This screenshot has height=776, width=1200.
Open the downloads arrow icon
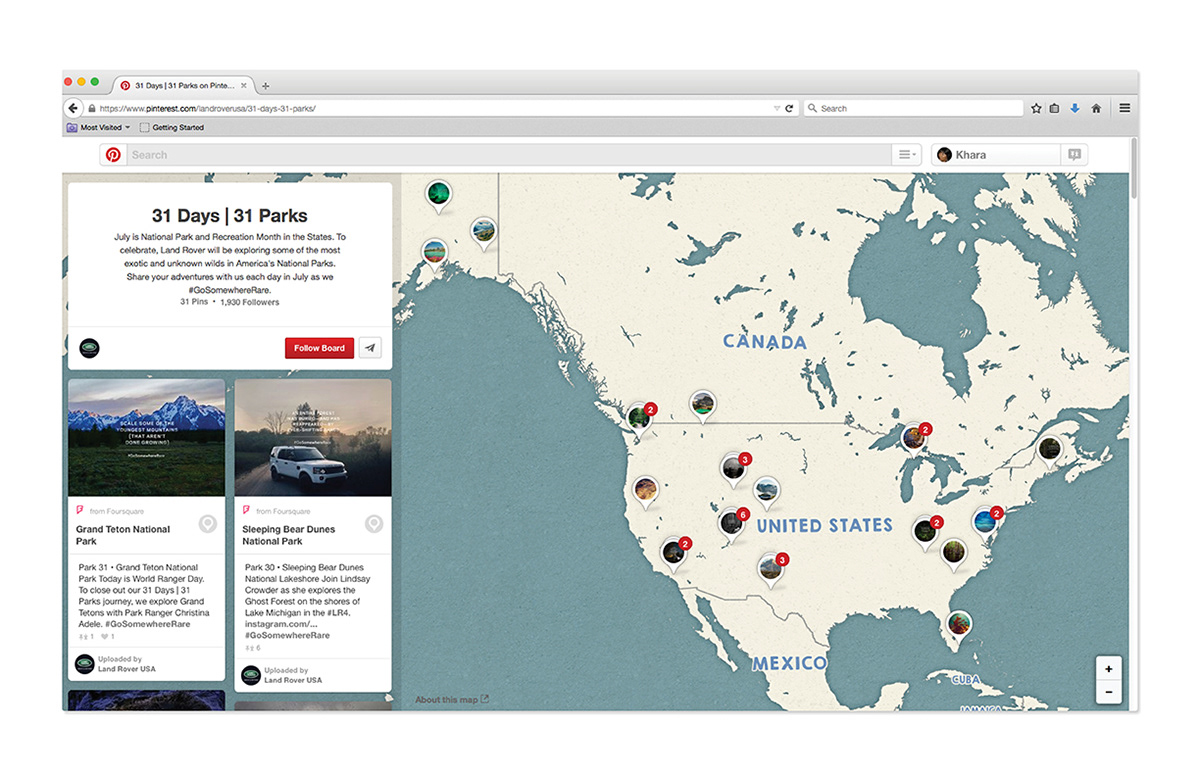pyautogui.click(x=1075, y=108)
